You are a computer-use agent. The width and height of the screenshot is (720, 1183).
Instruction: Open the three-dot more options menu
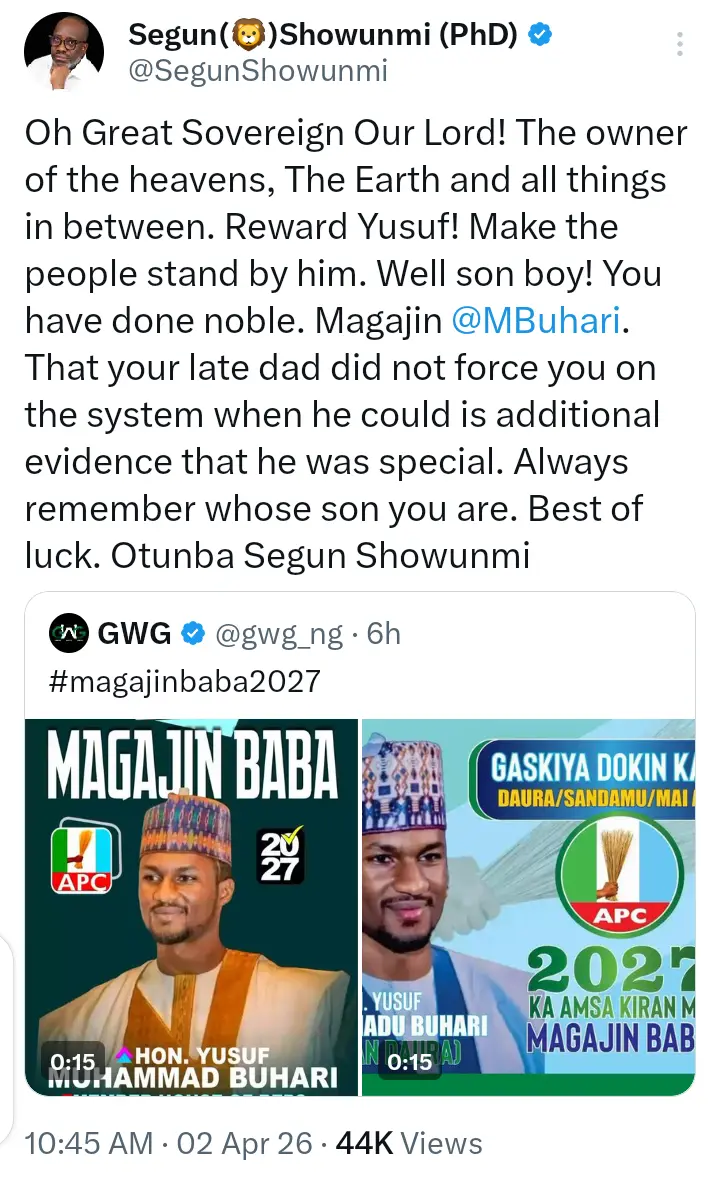(680, 44)
